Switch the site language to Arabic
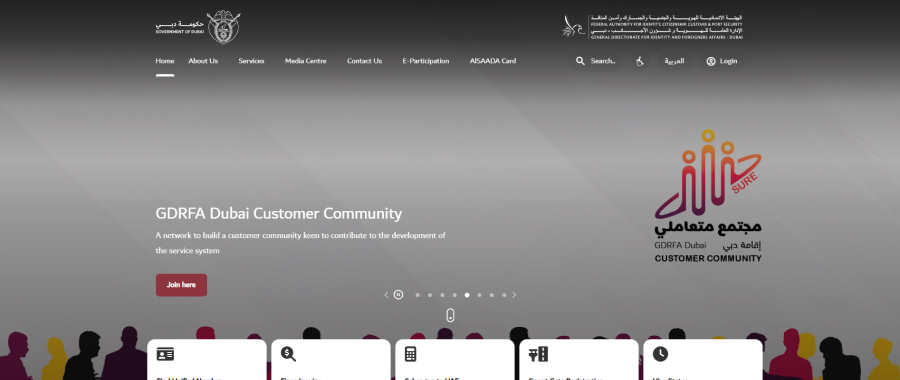This screenshot has height=380, width=900. pyautogui.click(x=674, y=61)
